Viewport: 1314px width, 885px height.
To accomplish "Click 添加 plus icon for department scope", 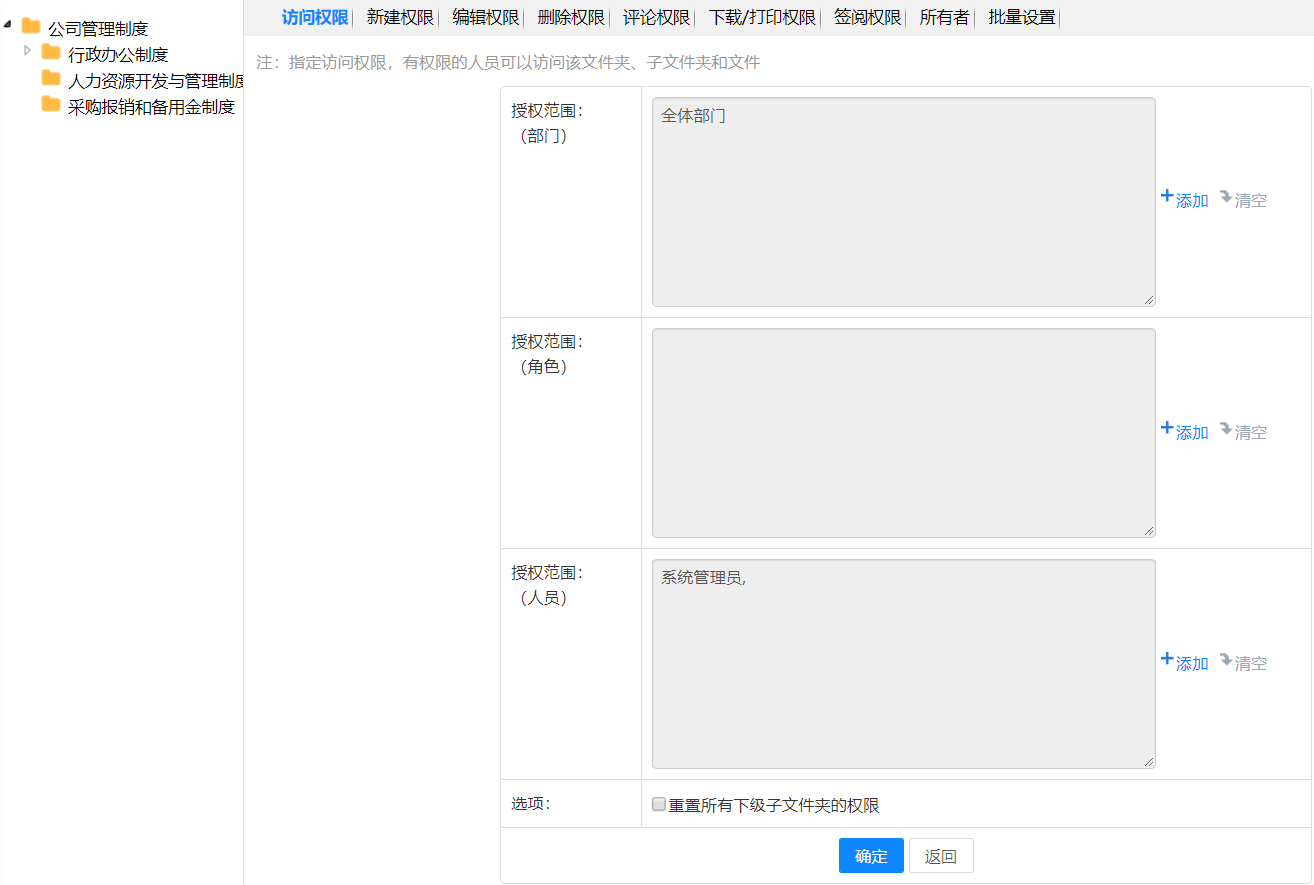I will 1167,197.
